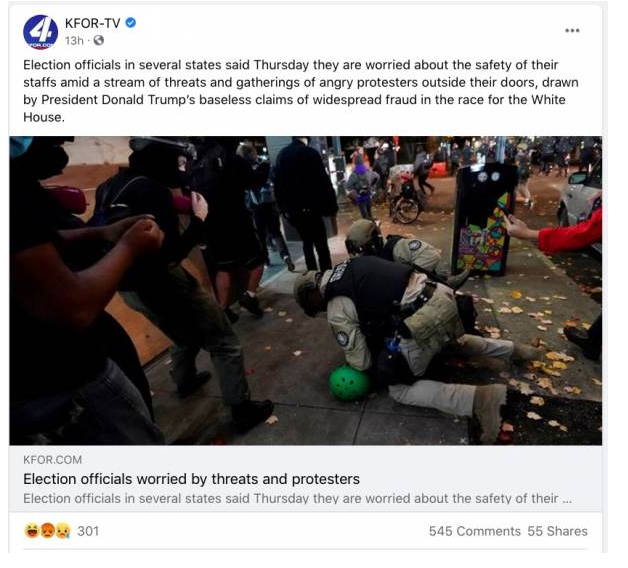The height and width of the screenshot is (568, 628).
Task: Click the blue verified badge
Action: tap(131, 23)
